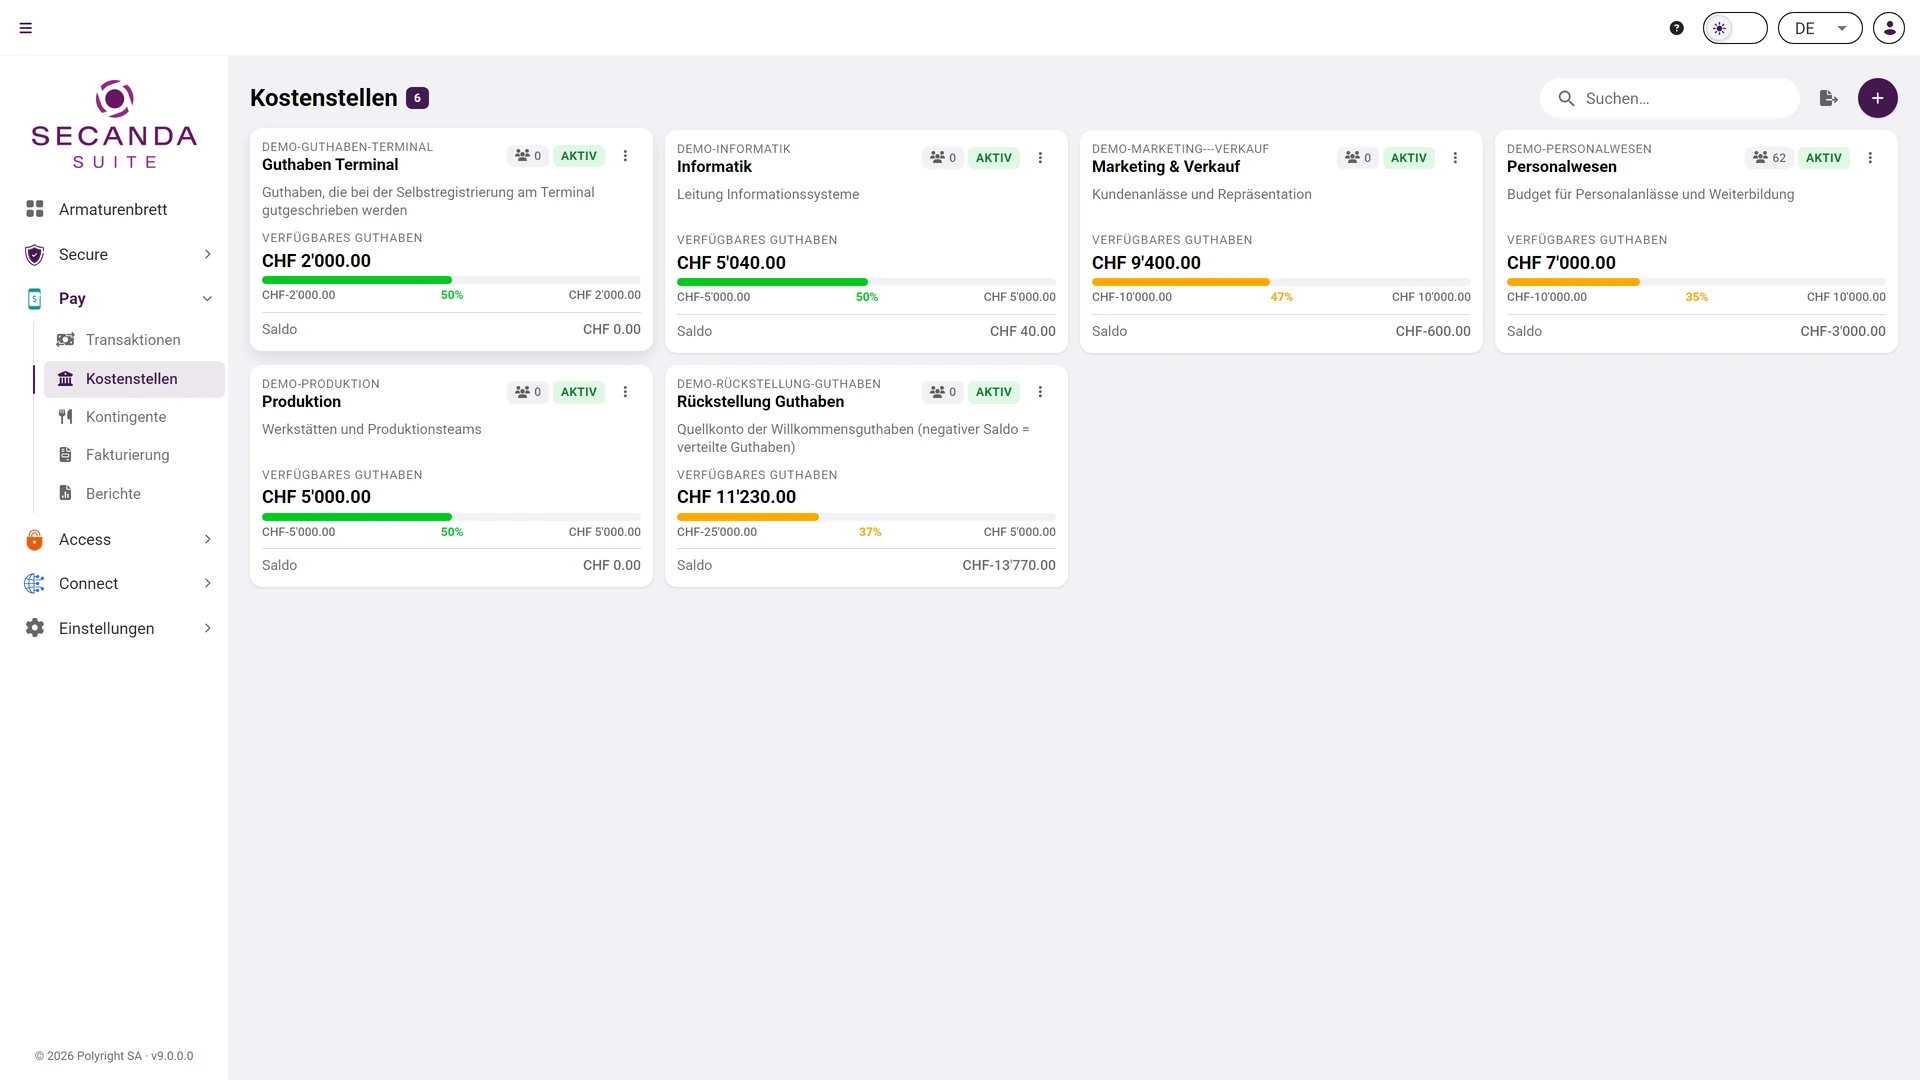Click the Kostenstellen count badge 6
Screen dimensions: 1920x1080
pos(417,98)
